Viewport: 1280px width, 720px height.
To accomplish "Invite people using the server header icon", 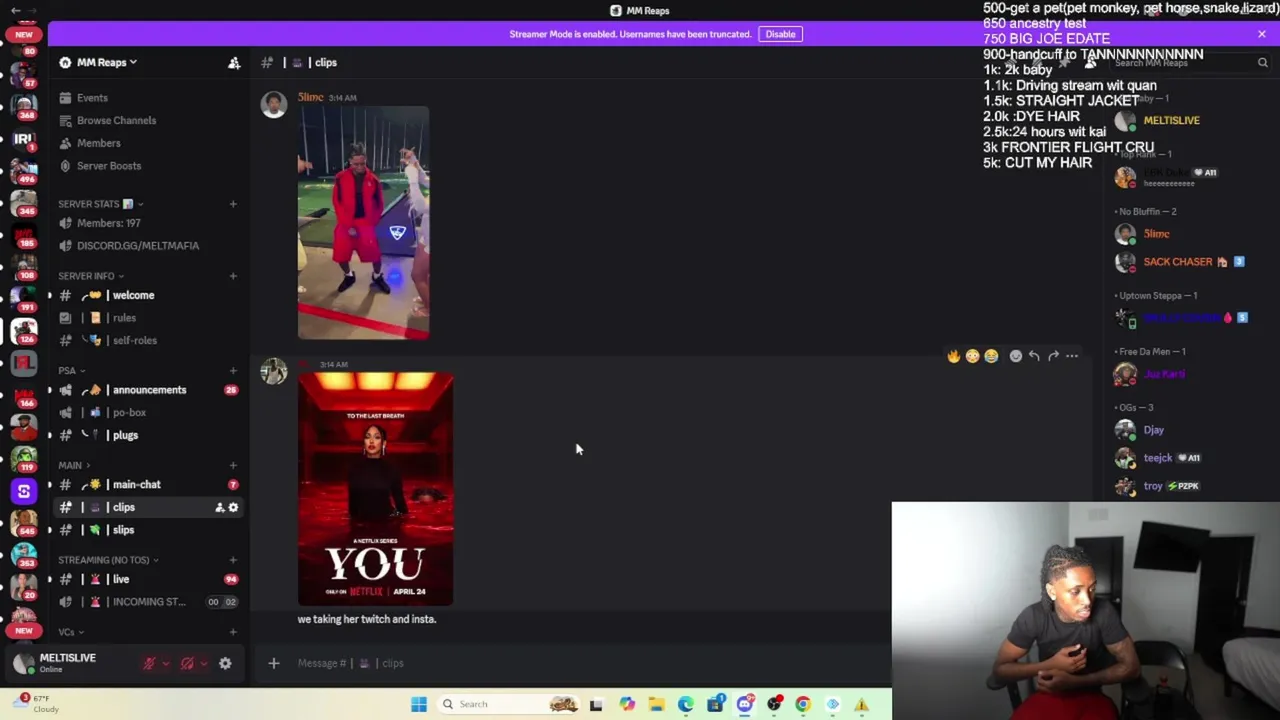I will coord(234,62).
